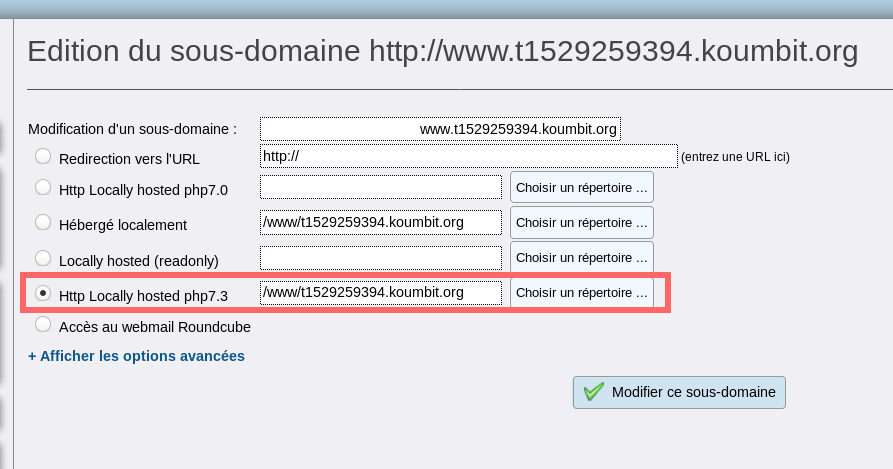The image size is (893, 469).
Task: Click the Hébergé localement directory path field
Action: (381, 223)
